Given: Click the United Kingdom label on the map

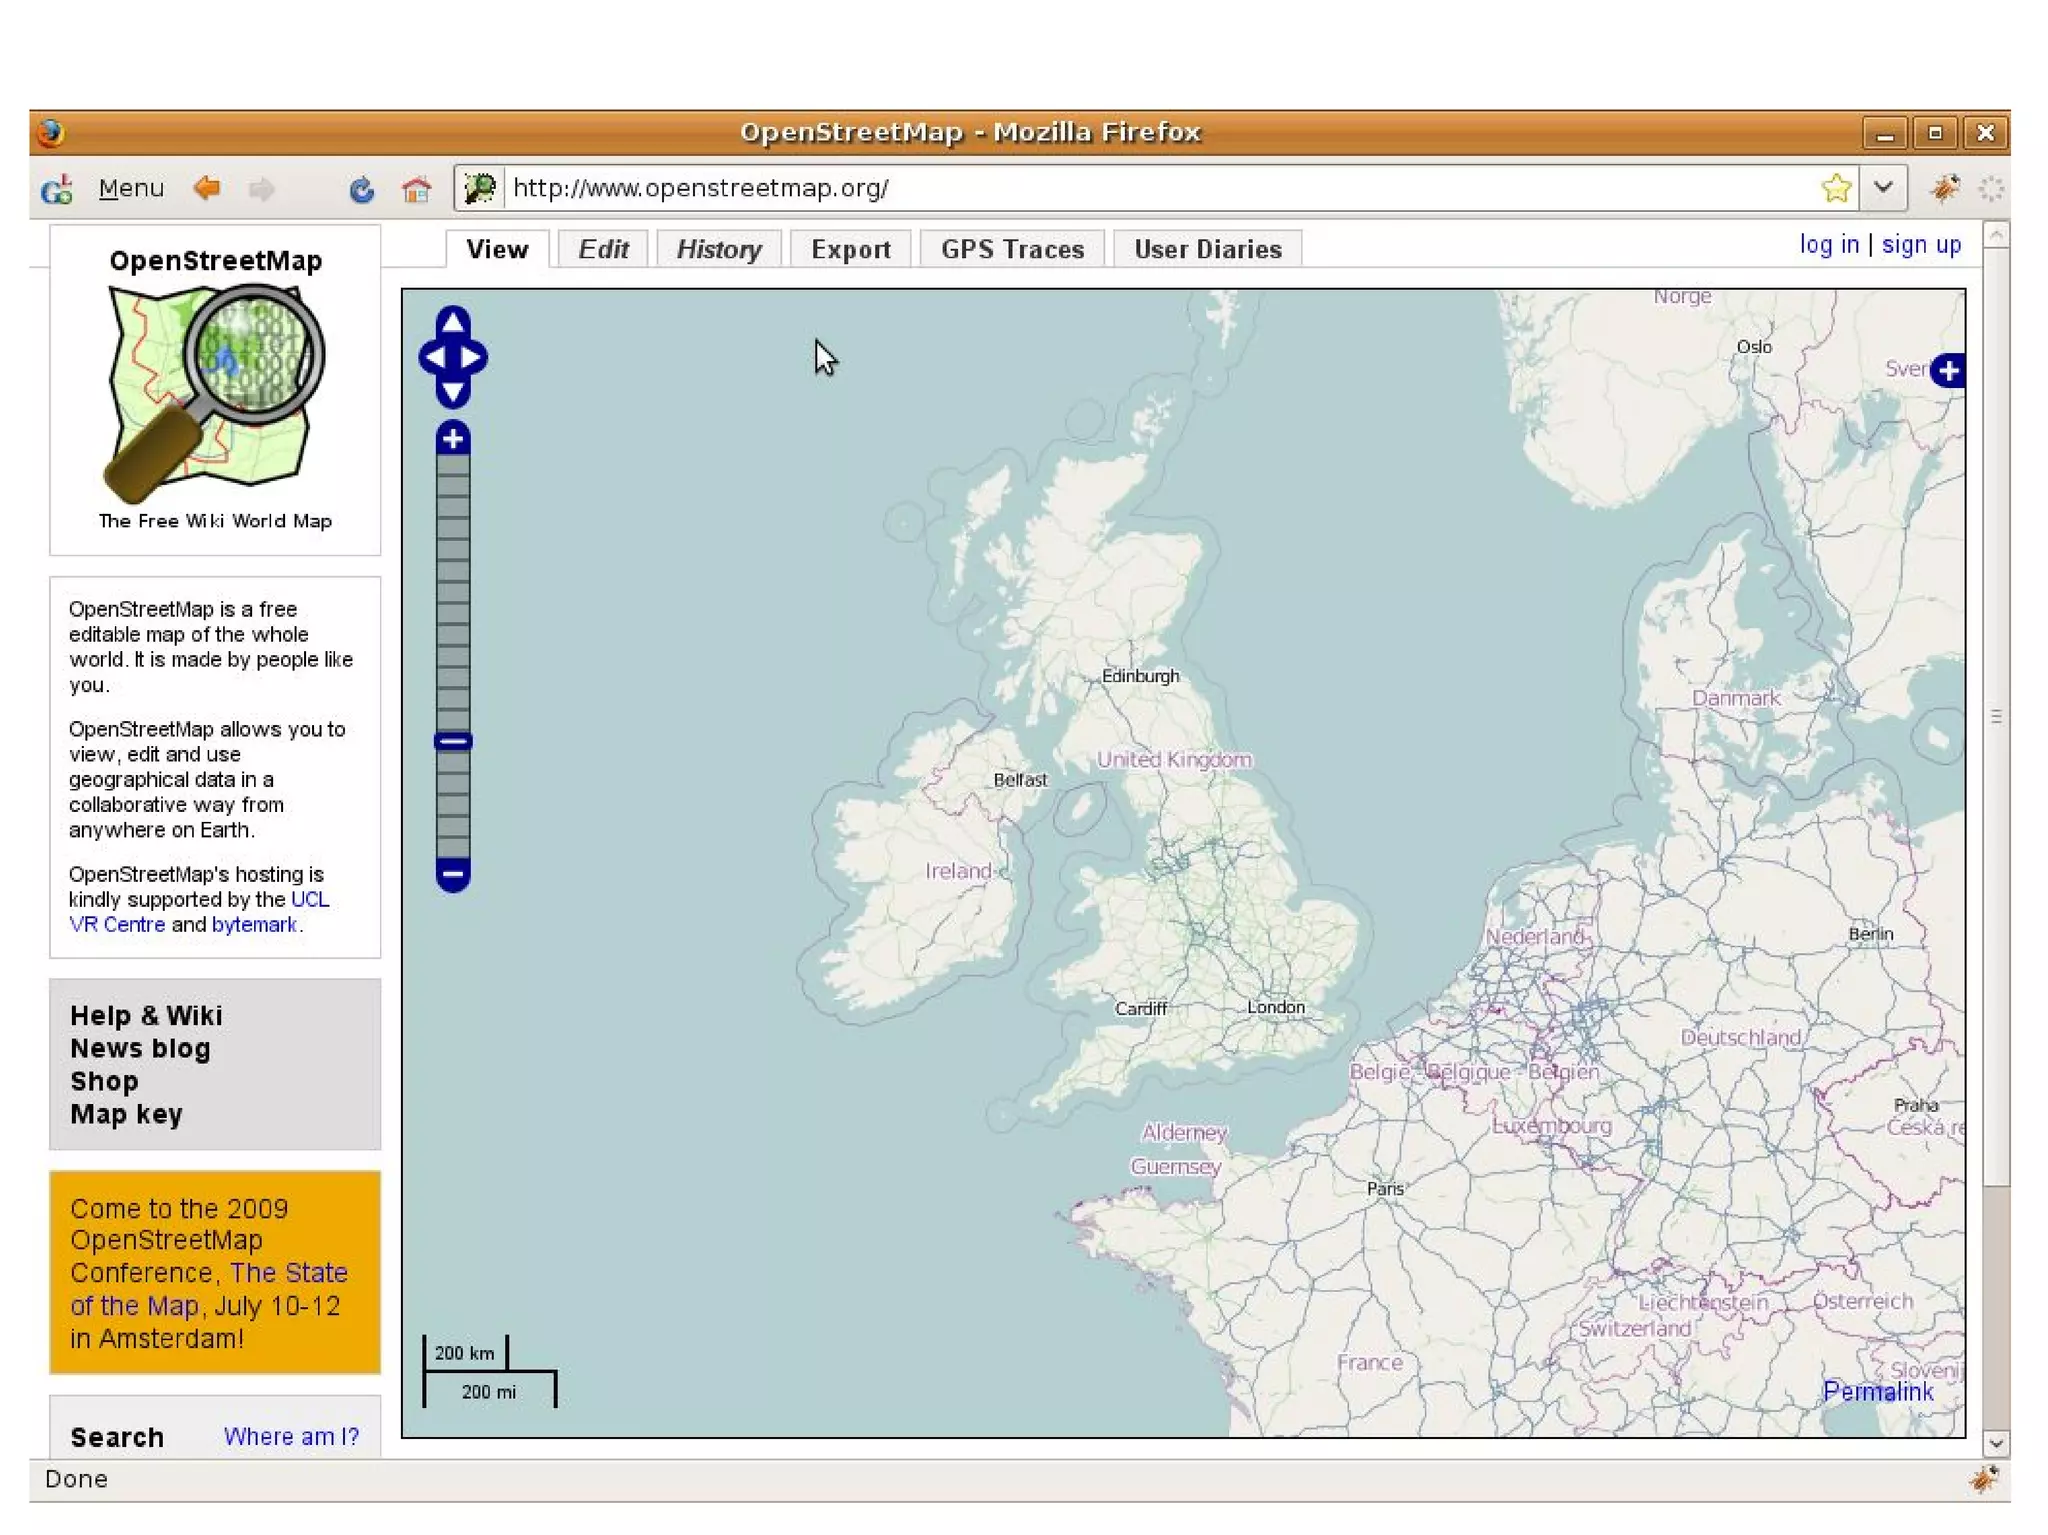Looking at the screenshot, I should pos(1174,759).
